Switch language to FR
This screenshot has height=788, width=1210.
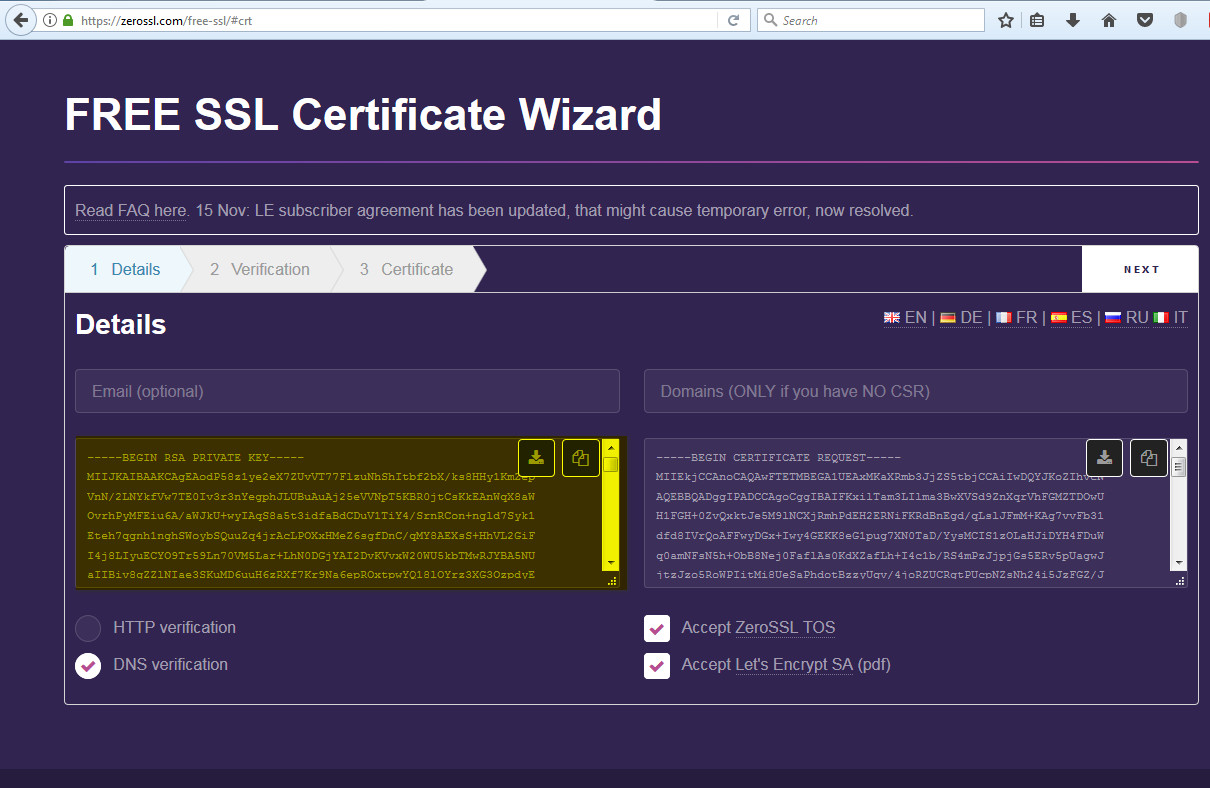[1016, 318]
